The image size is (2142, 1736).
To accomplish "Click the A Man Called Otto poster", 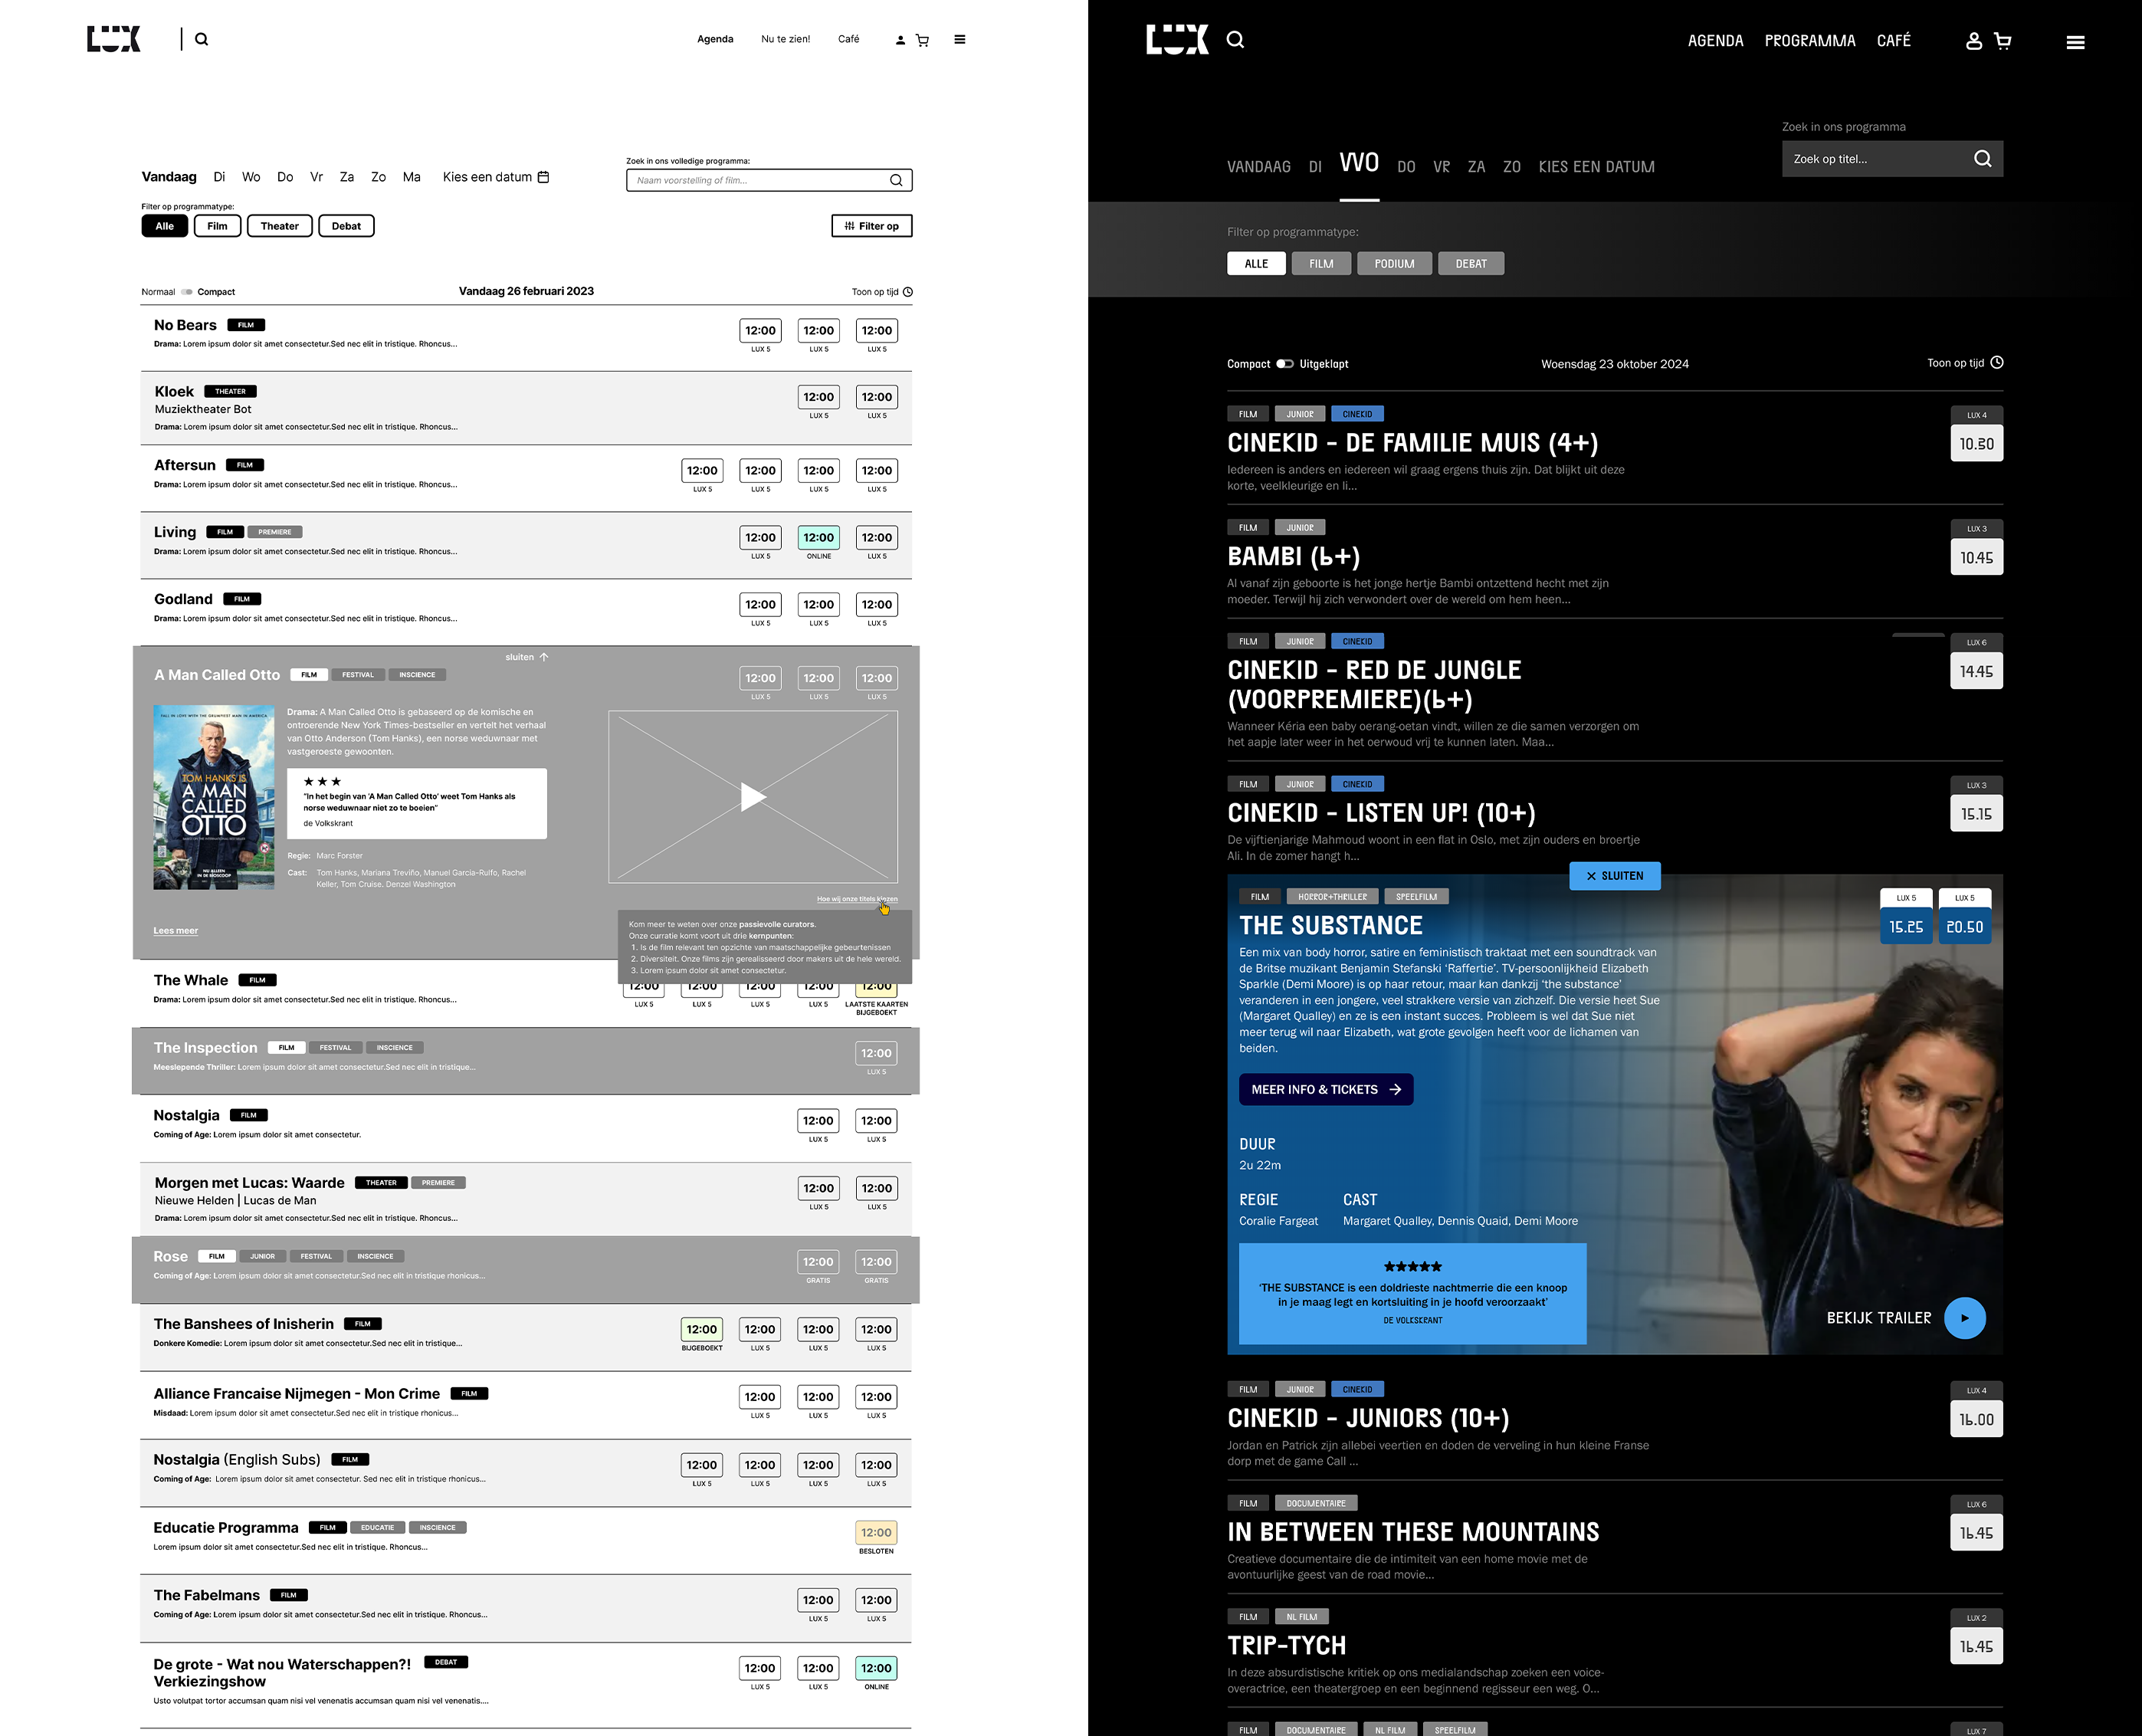I will (x=214, y=798).
